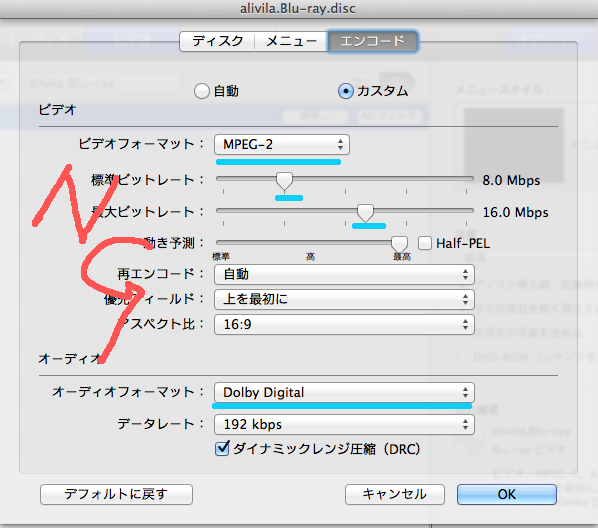Open the データレート 192 kbps dropdown

point(344,424)
